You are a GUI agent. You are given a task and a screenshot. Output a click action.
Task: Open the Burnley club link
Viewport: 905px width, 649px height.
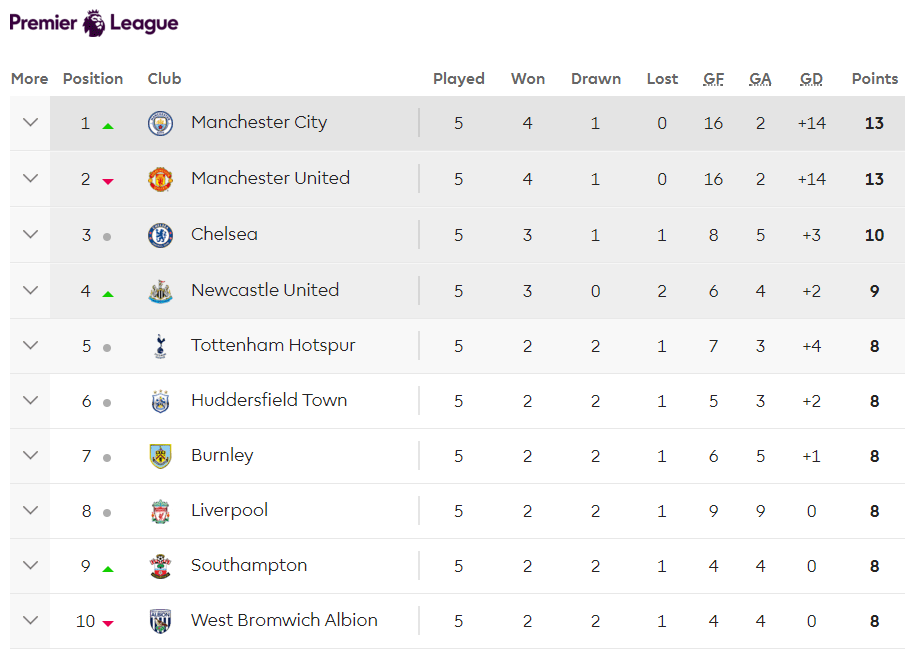click(222, 456)
